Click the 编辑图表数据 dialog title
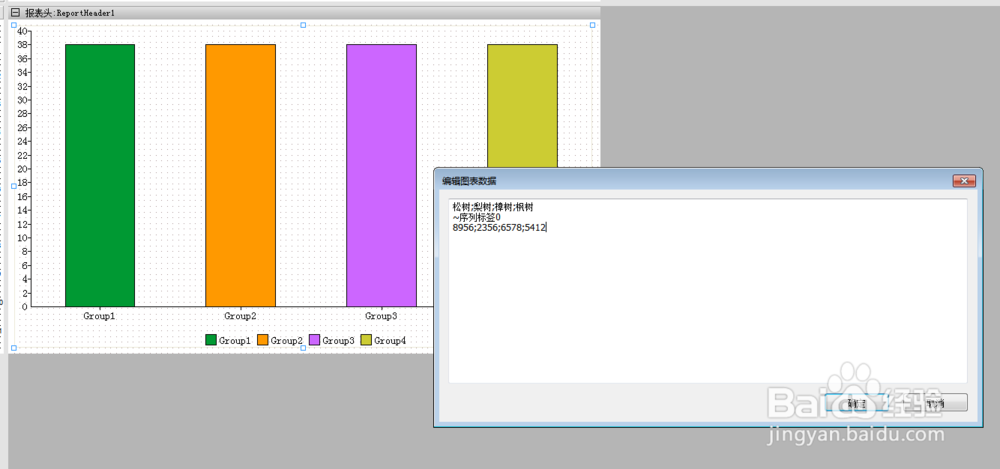The image size is (1000, 469). point(469,181)
